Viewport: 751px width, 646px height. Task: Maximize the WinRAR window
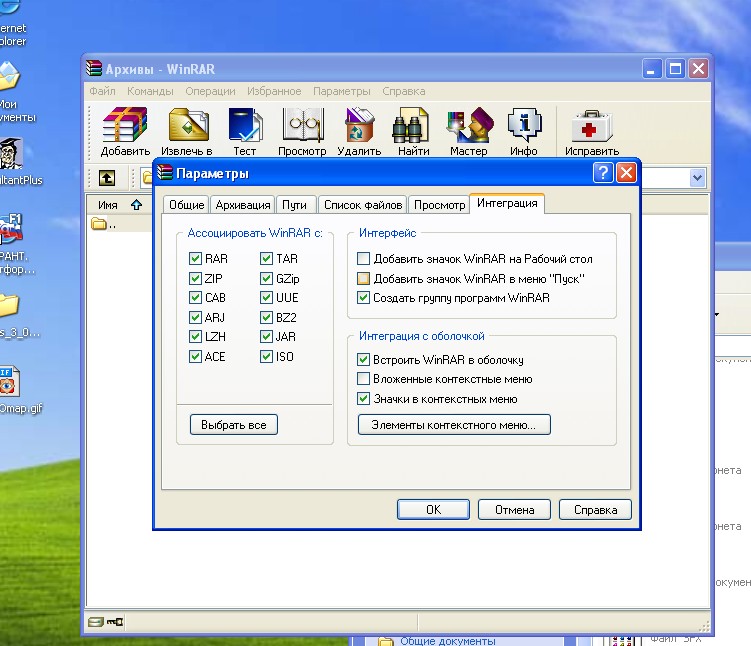pyautogui.click(x=675, y=69)
